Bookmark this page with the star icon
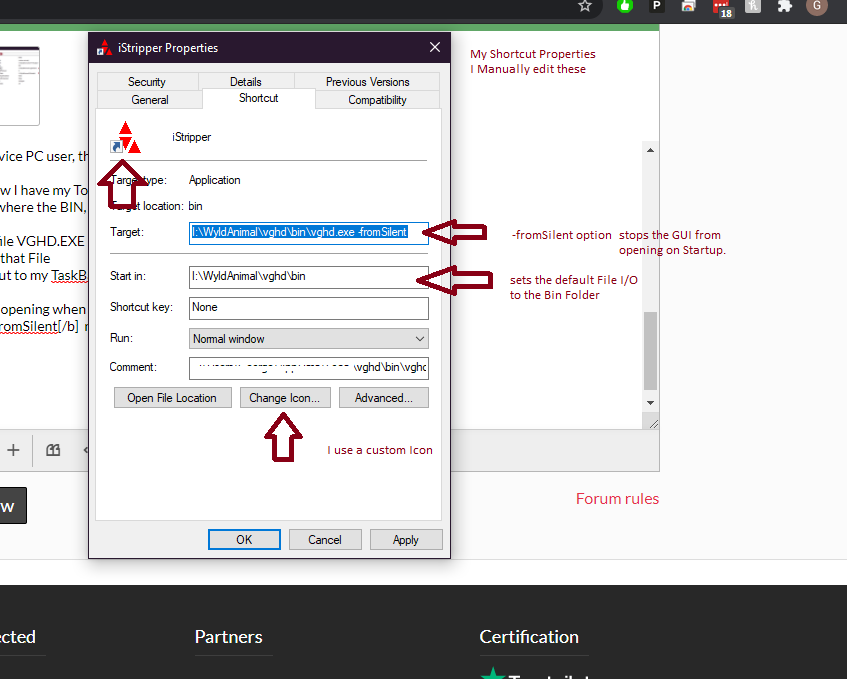 pos(585,6)
